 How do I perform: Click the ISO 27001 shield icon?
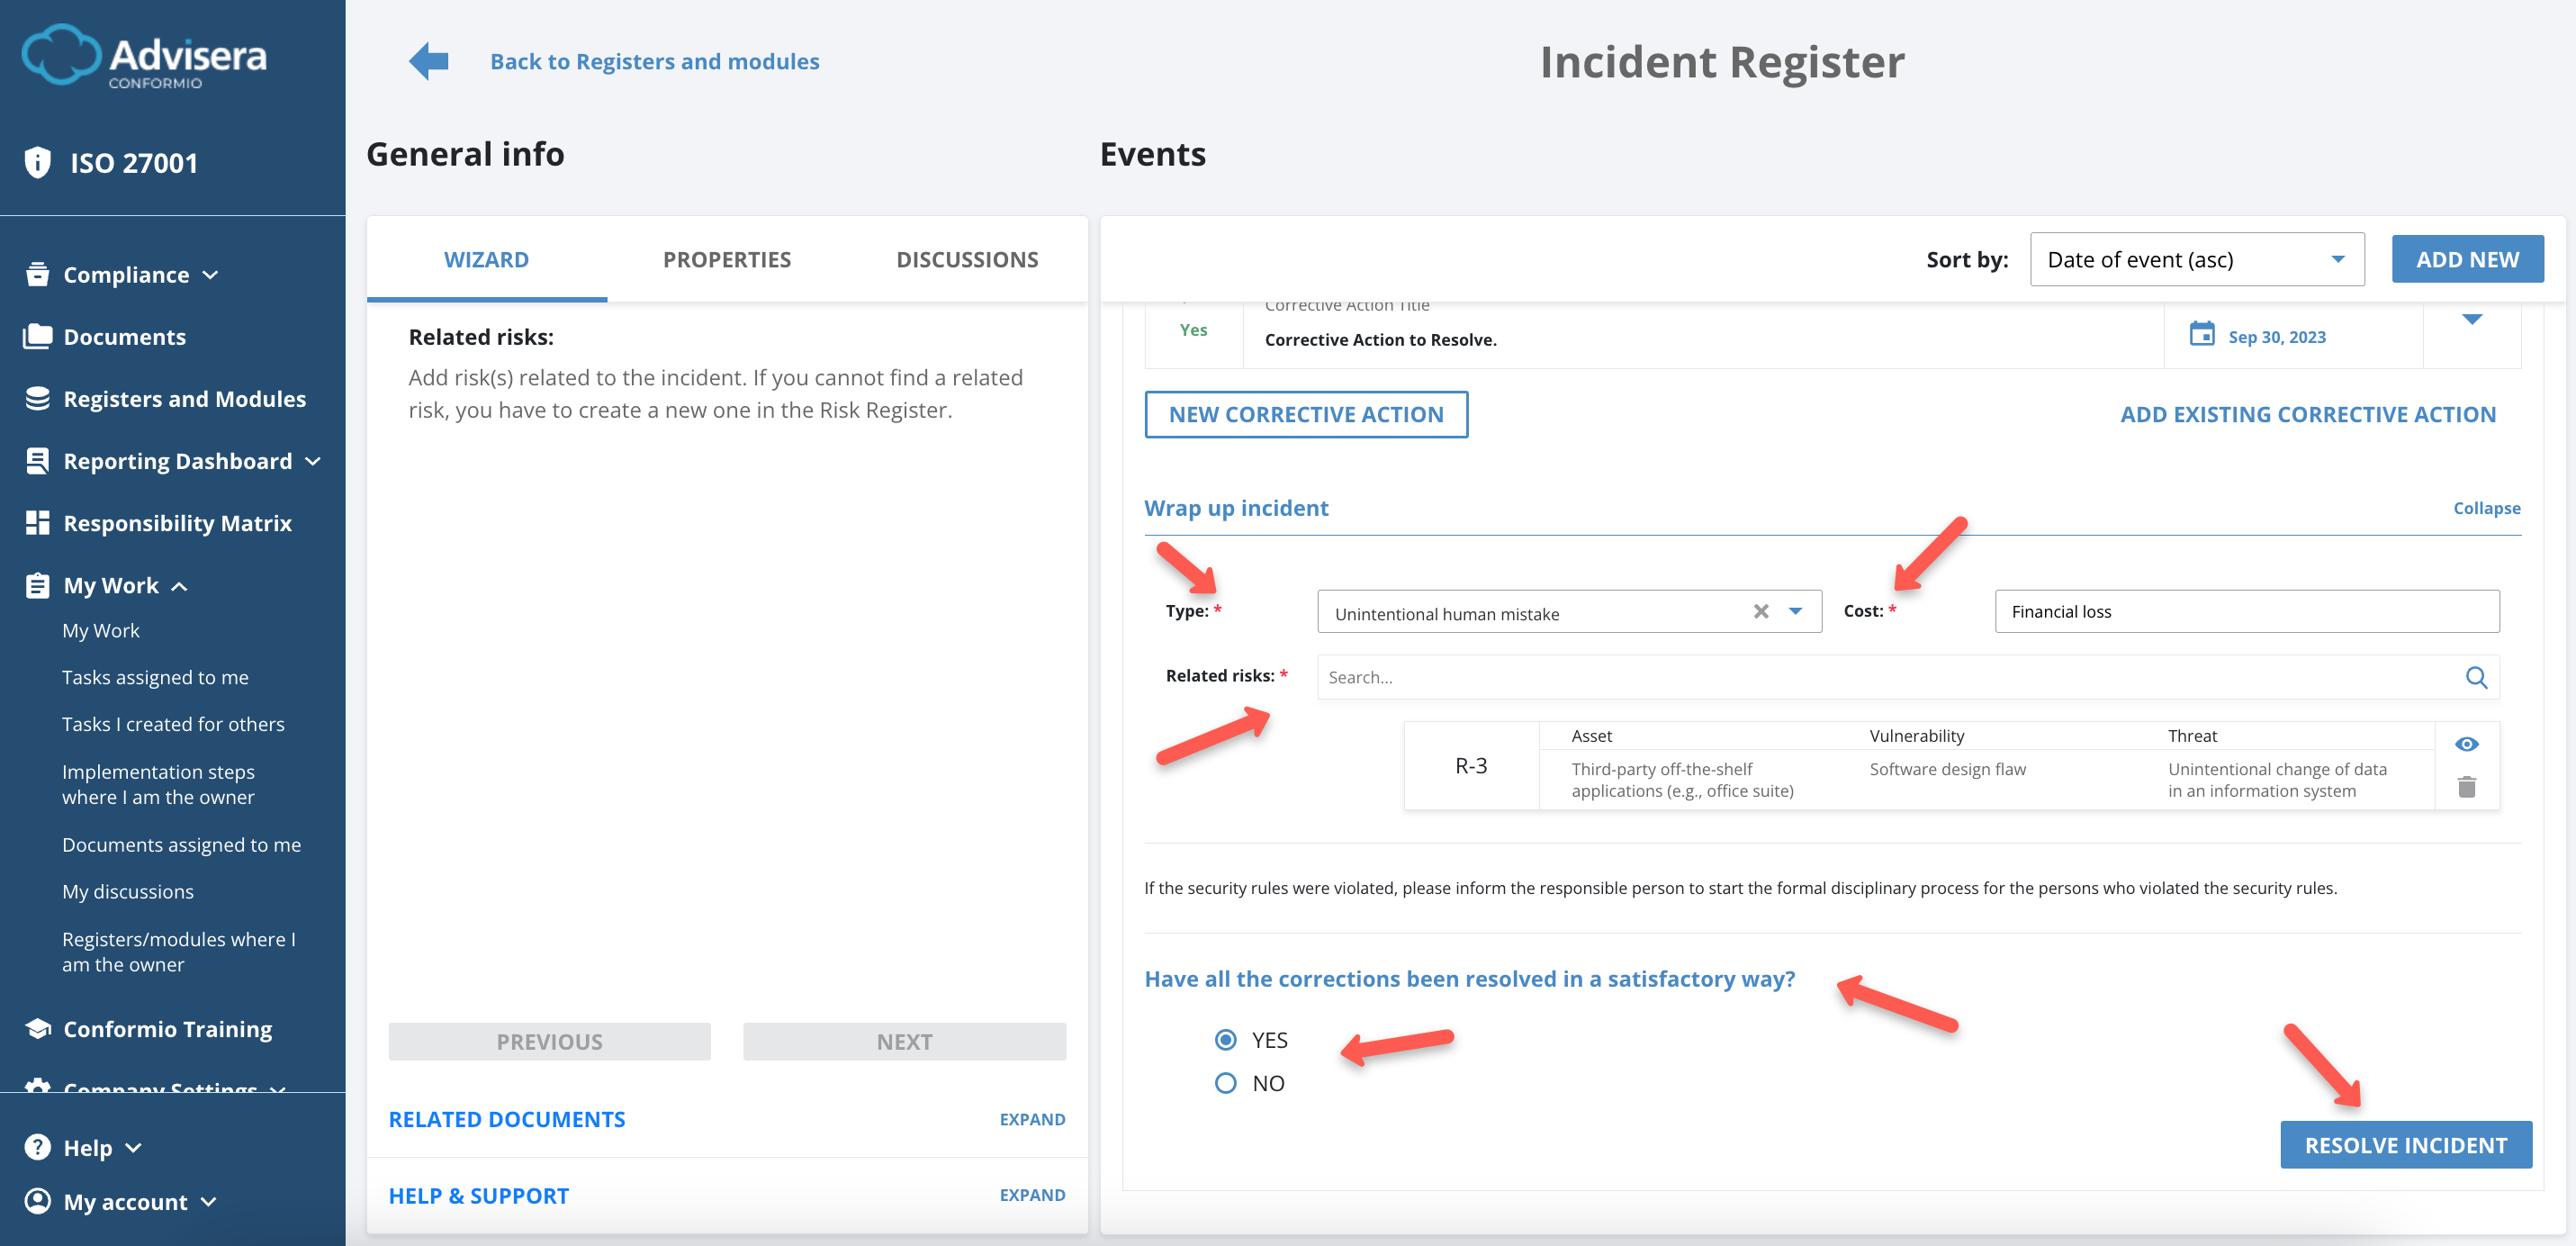click(x=37, y=161)
